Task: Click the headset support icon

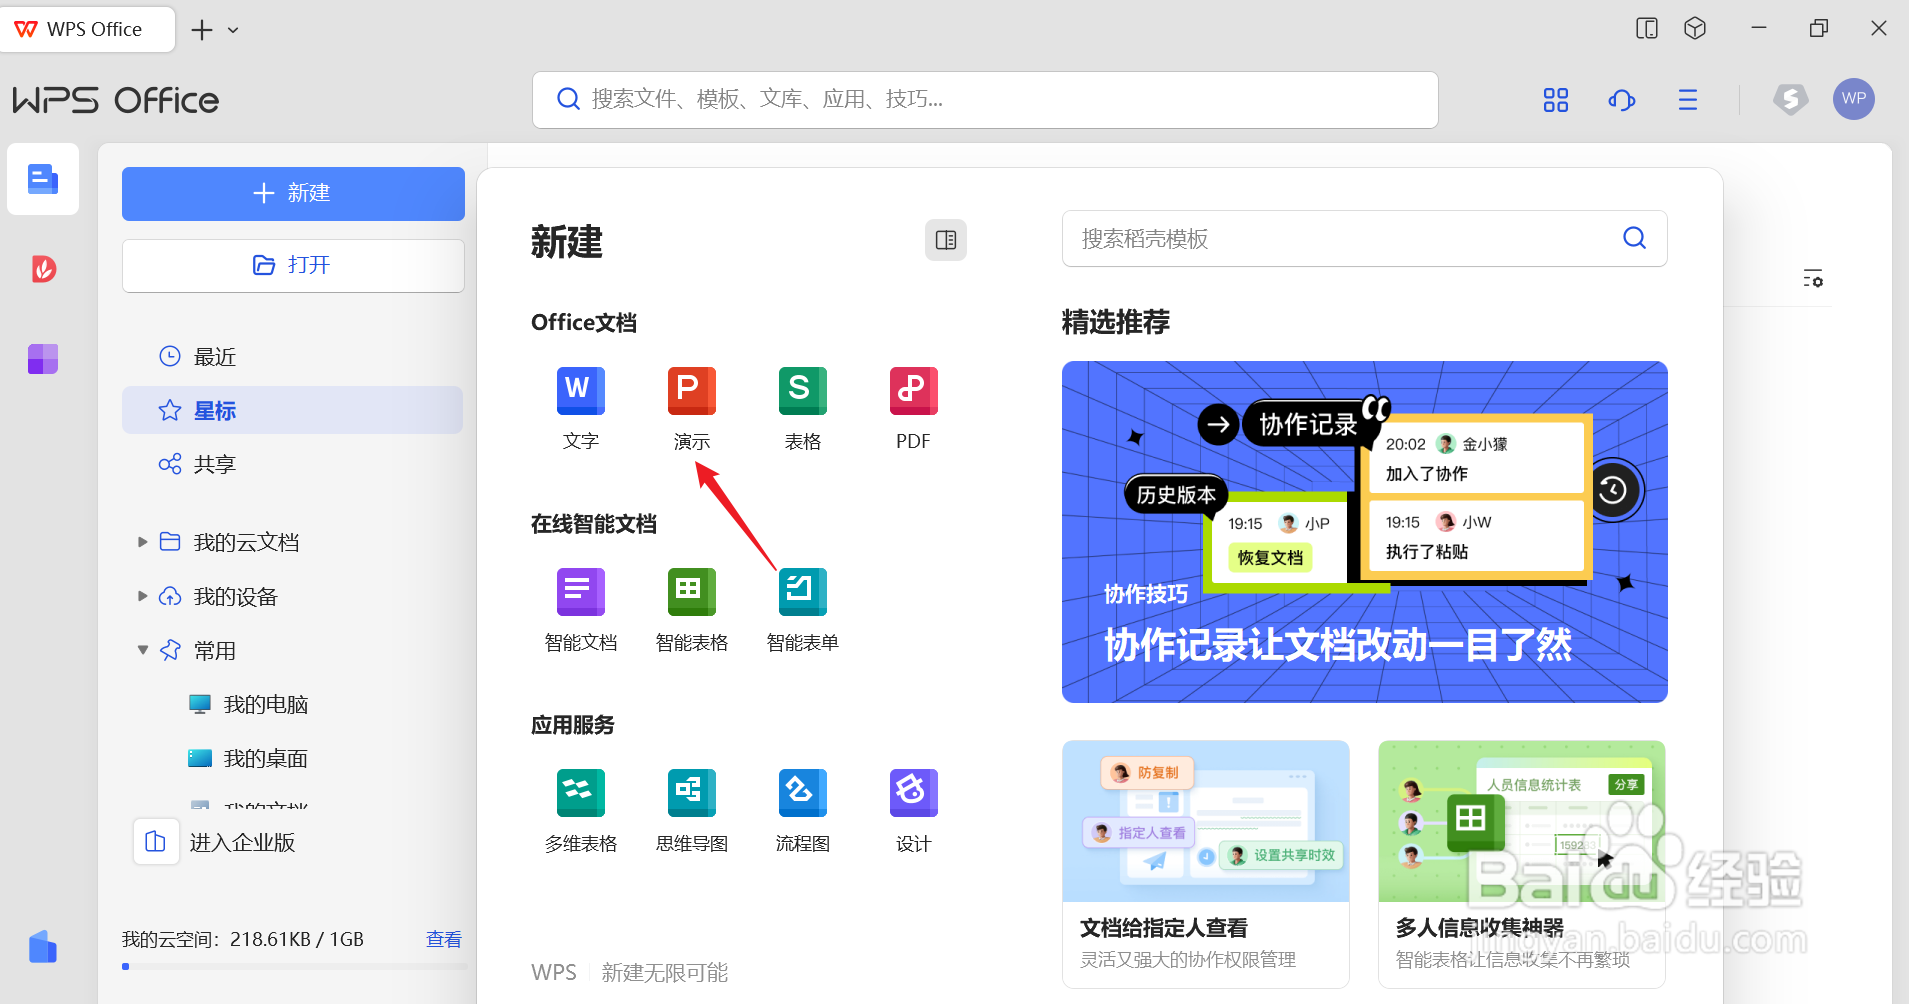Action: point(1621,100)
